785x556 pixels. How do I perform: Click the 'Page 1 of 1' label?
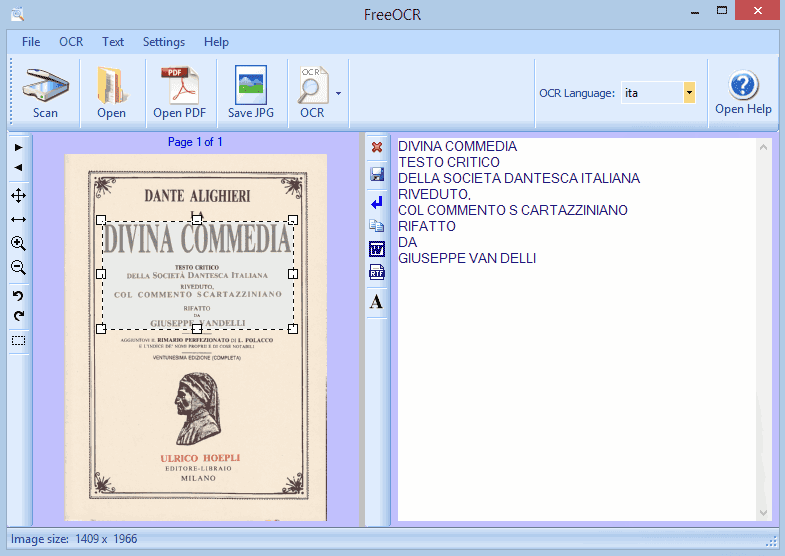[195, 142]
